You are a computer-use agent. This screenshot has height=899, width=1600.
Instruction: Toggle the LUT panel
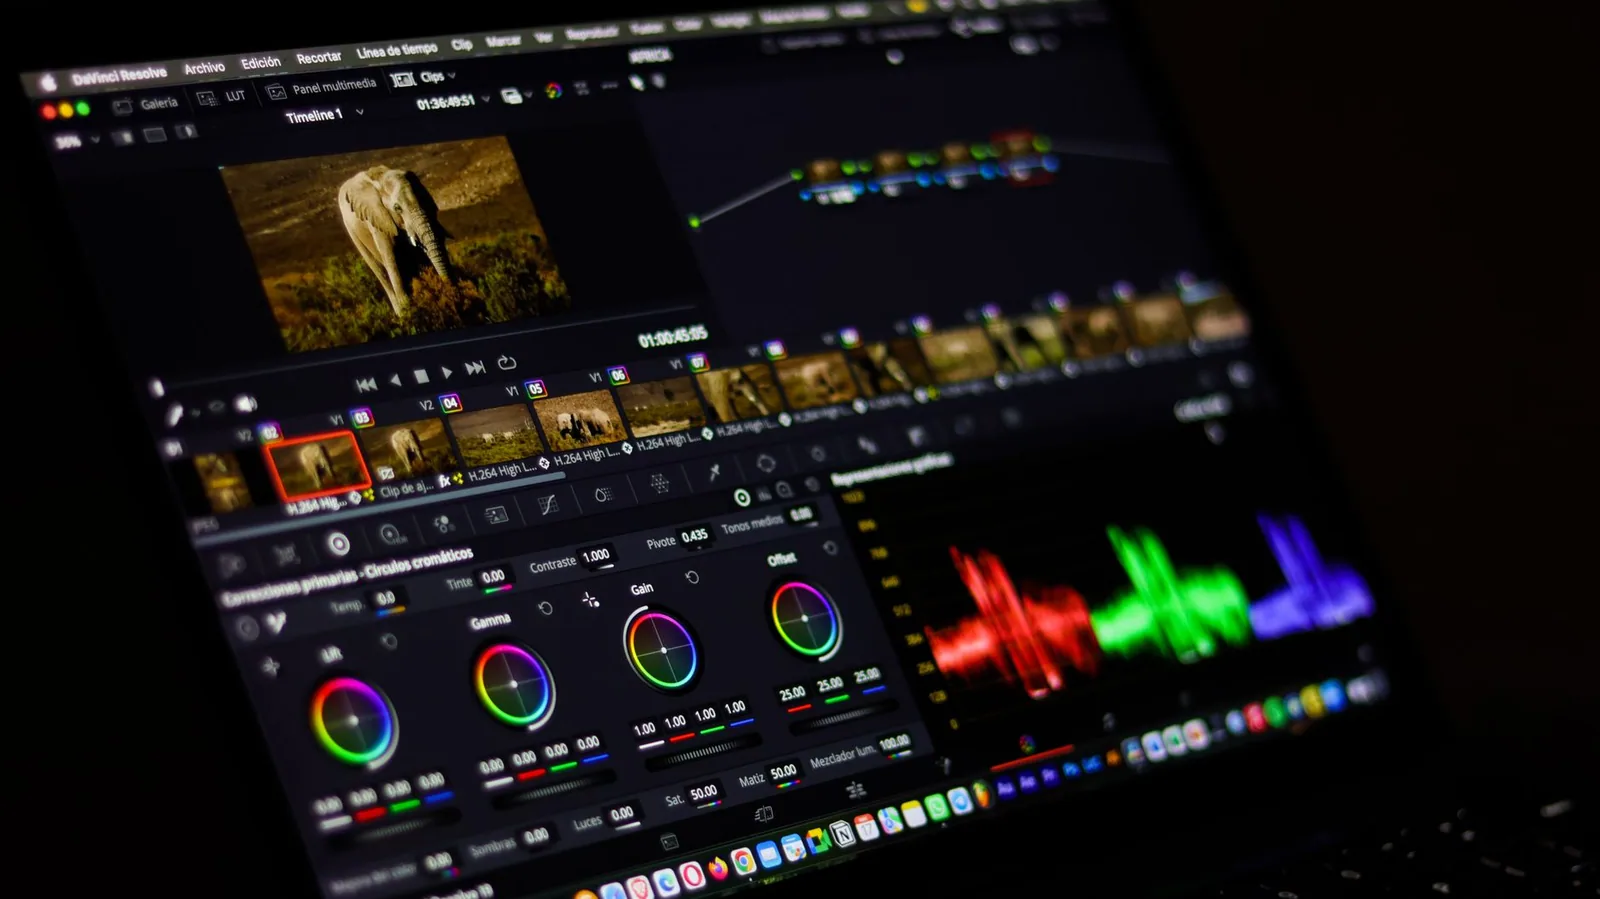[x=222, y=97]
